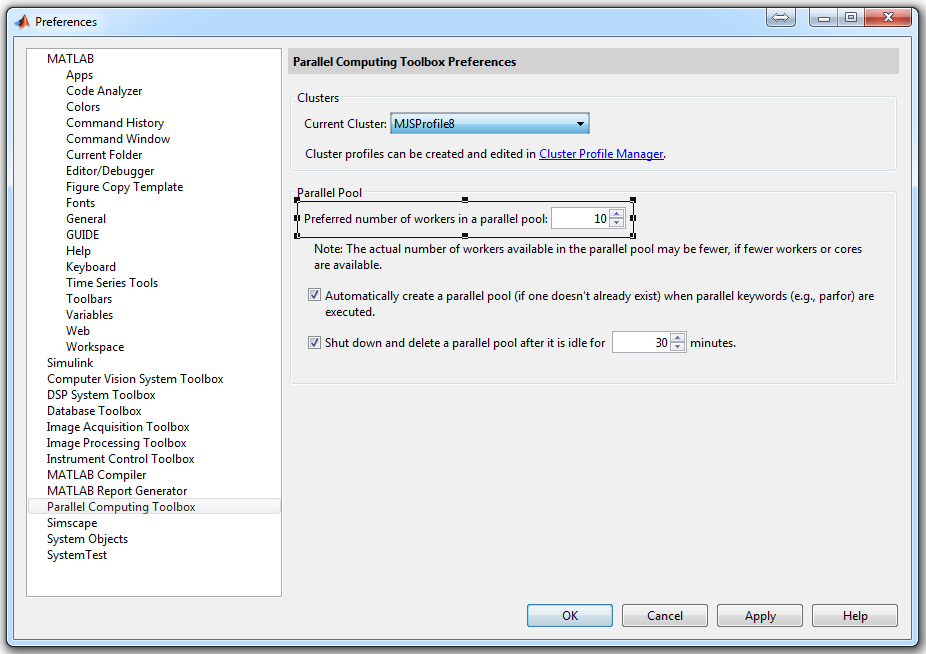Image resolution: width=926 pixels, height=654 pixels.
Task: Select Colors preferences
Action: click(x=83, y=107)
